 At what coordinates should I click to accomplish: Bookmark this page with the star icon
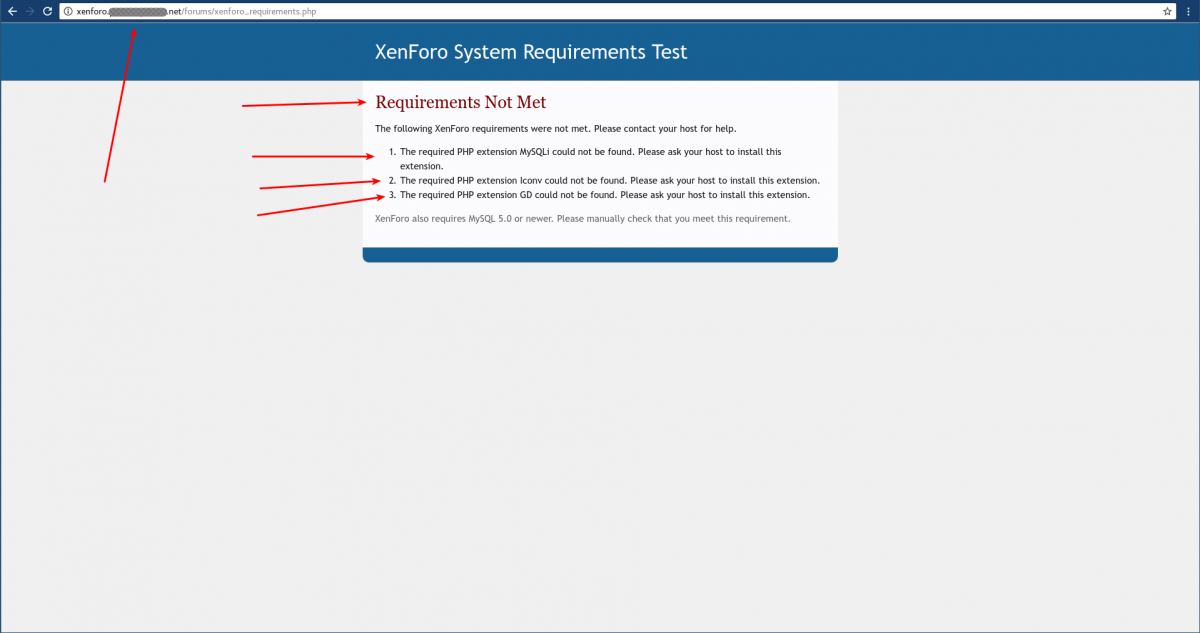point(1166,11)
